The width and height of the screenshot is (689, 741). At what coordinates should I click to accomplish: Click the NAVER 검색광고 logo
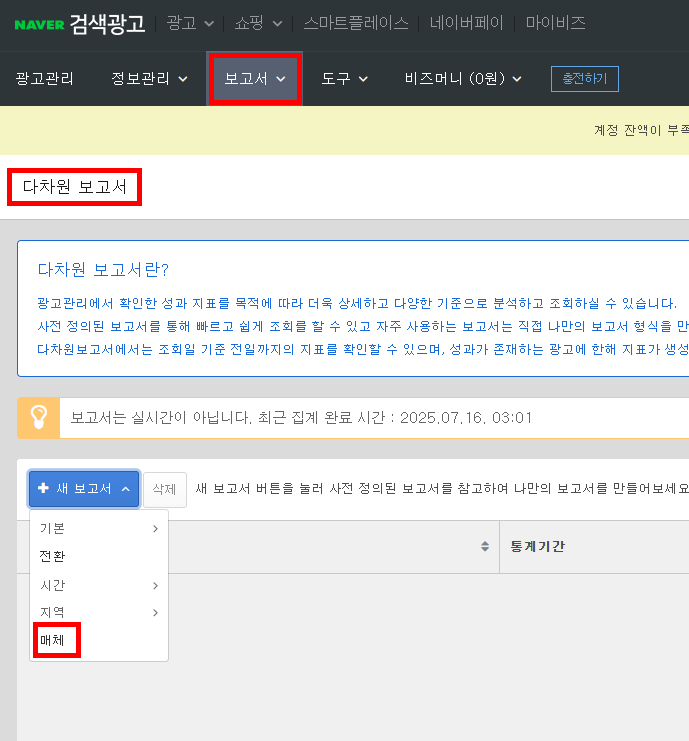tap(79, 24)
